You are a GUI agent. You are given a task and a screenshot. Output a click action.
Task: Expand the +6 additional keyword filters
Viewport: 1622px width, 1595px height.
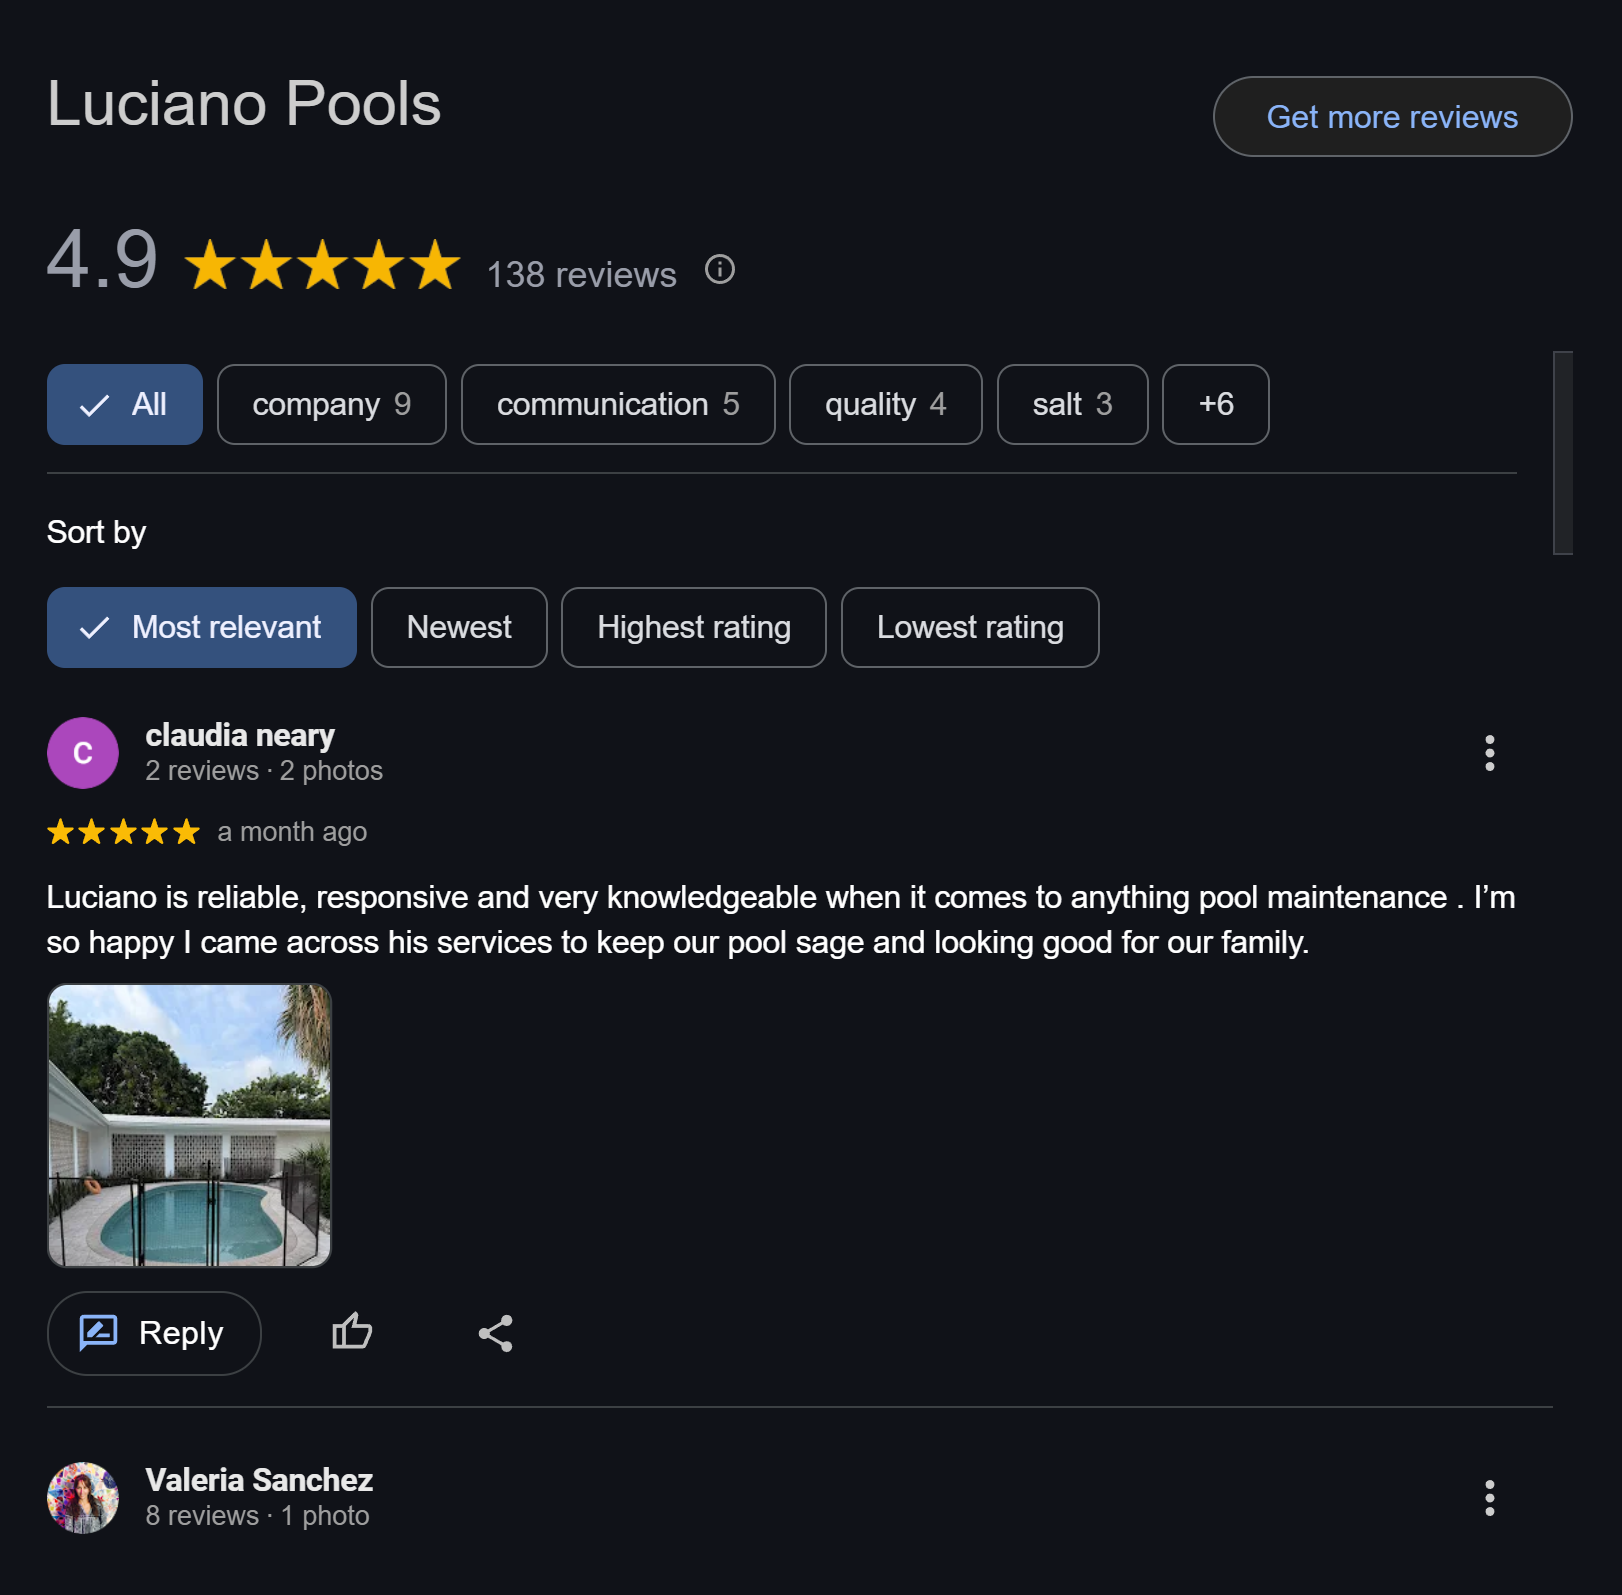click(1216, 404)
